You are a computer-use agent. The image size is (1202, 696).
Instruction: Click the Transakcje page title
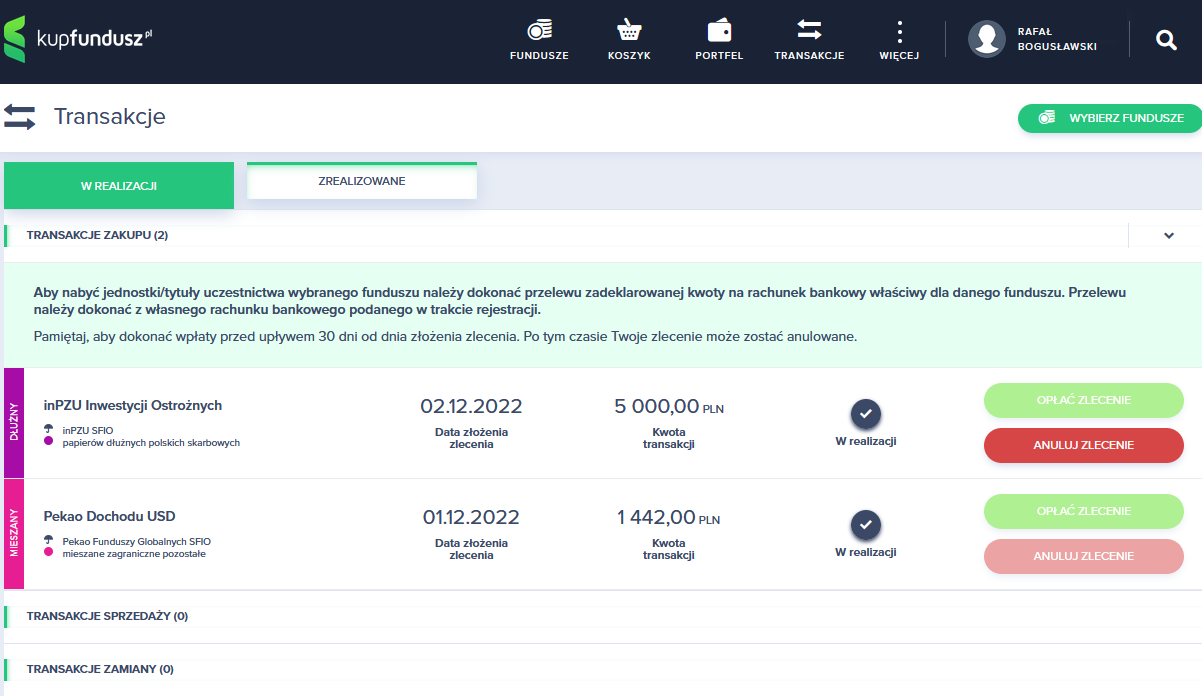(x=110, y=117)
